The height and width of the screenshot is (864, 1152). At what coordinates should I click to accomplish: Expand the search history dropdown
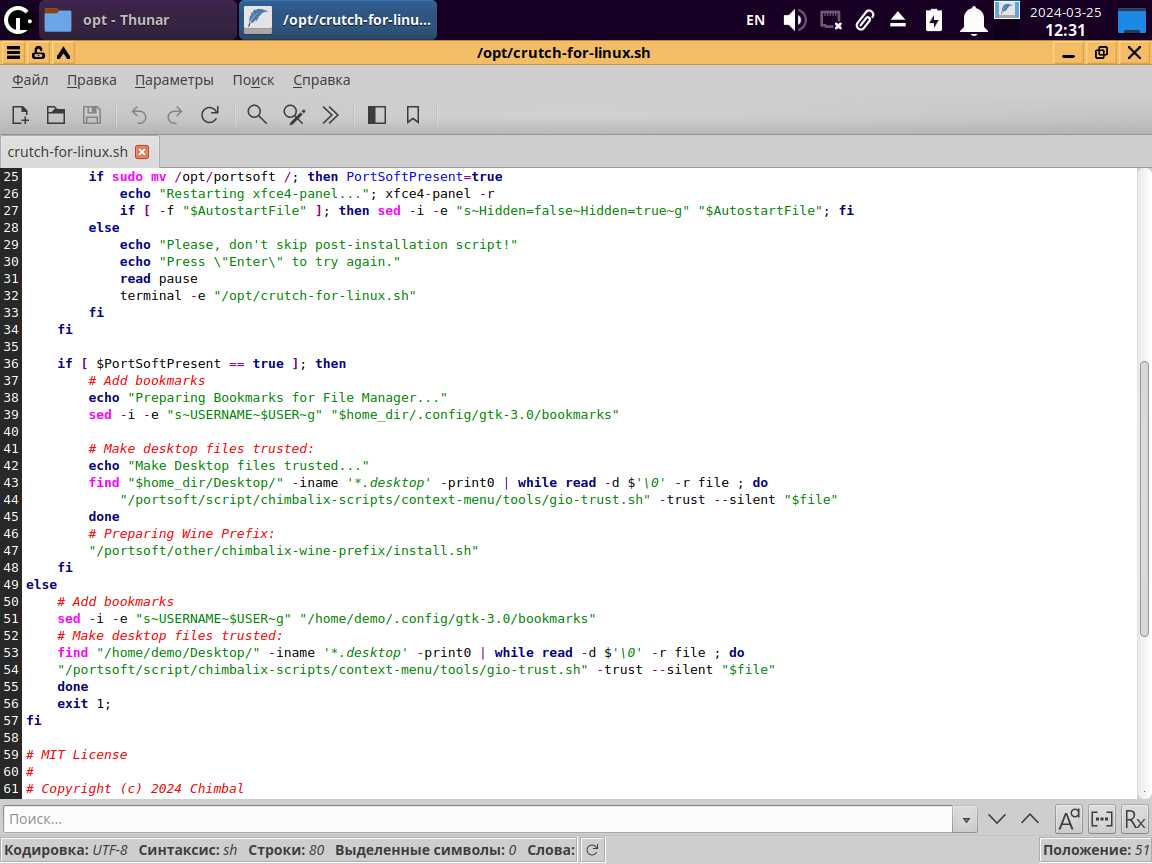pyautogui.click(x=965, y=819)
